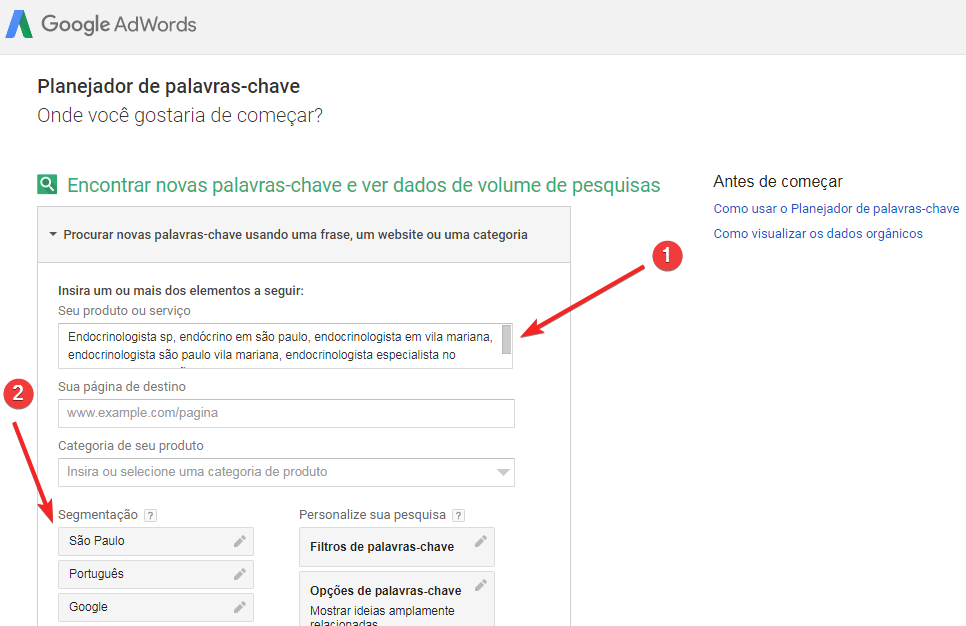Click Encontrar novas palavras-chave green heading
The image size is (966, 626).
tap(363, 185)
